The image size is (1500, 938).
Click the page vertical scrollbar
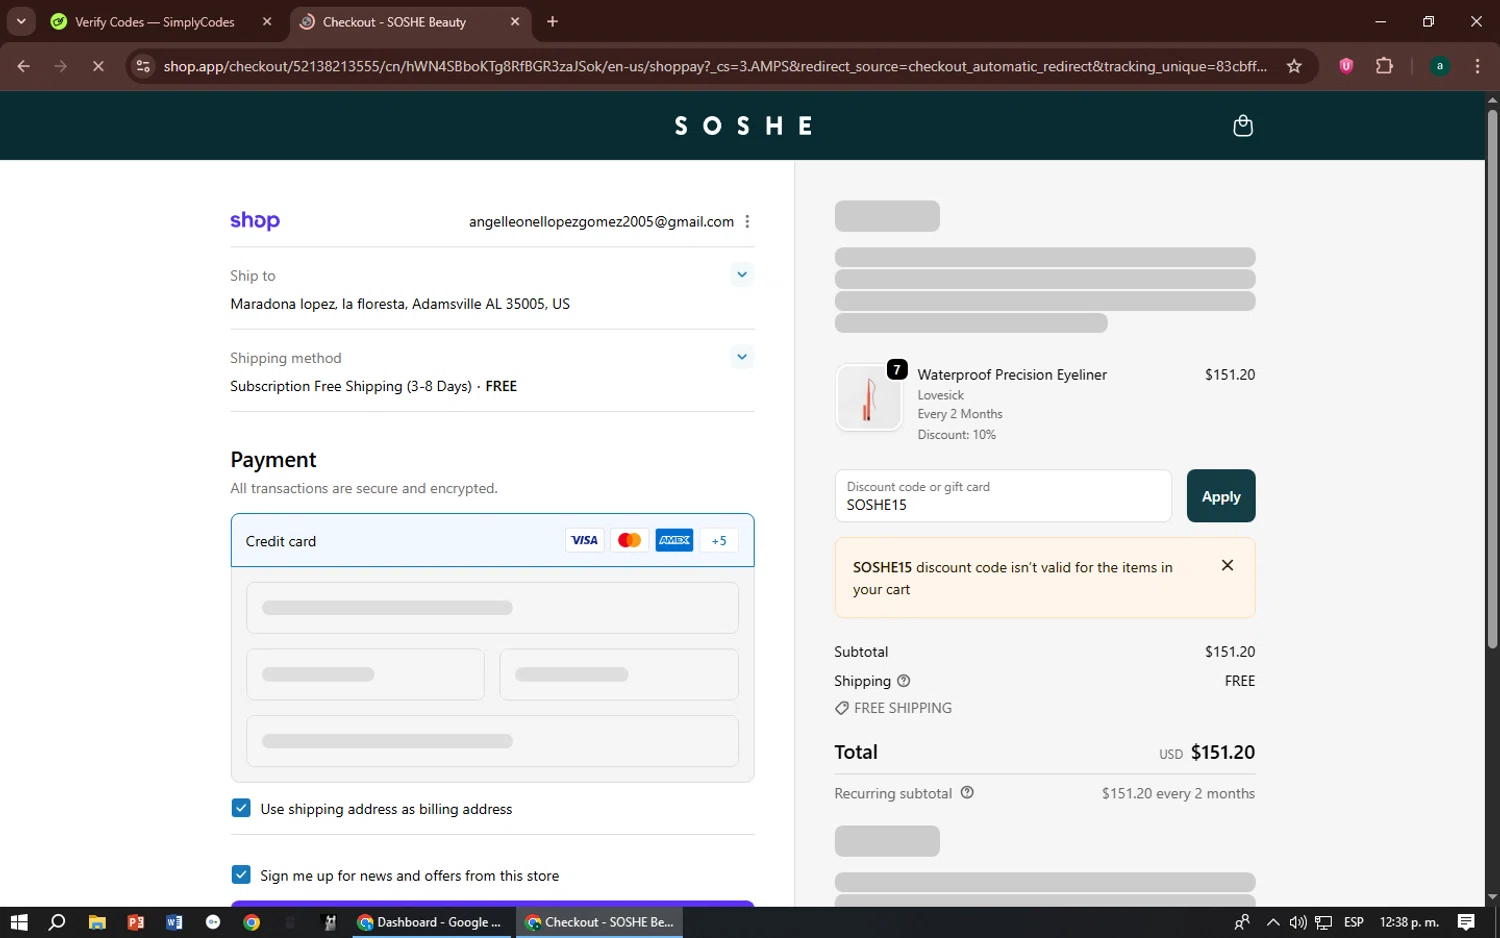pyautogui.click(x=1492, y=378)
